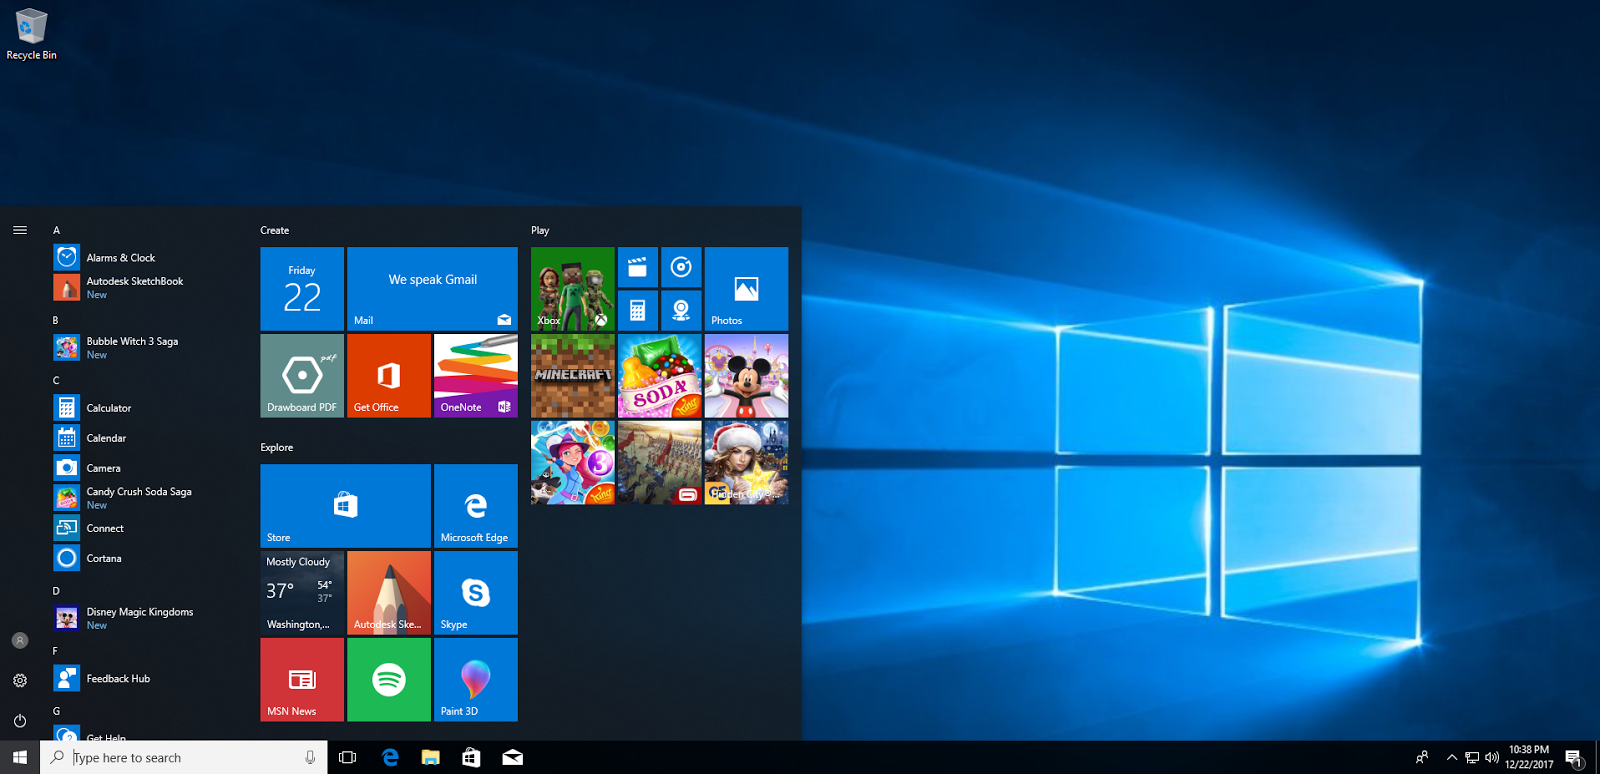
Task: Launch the Movies & TV clapperboard tile
Action: point(638,267)
